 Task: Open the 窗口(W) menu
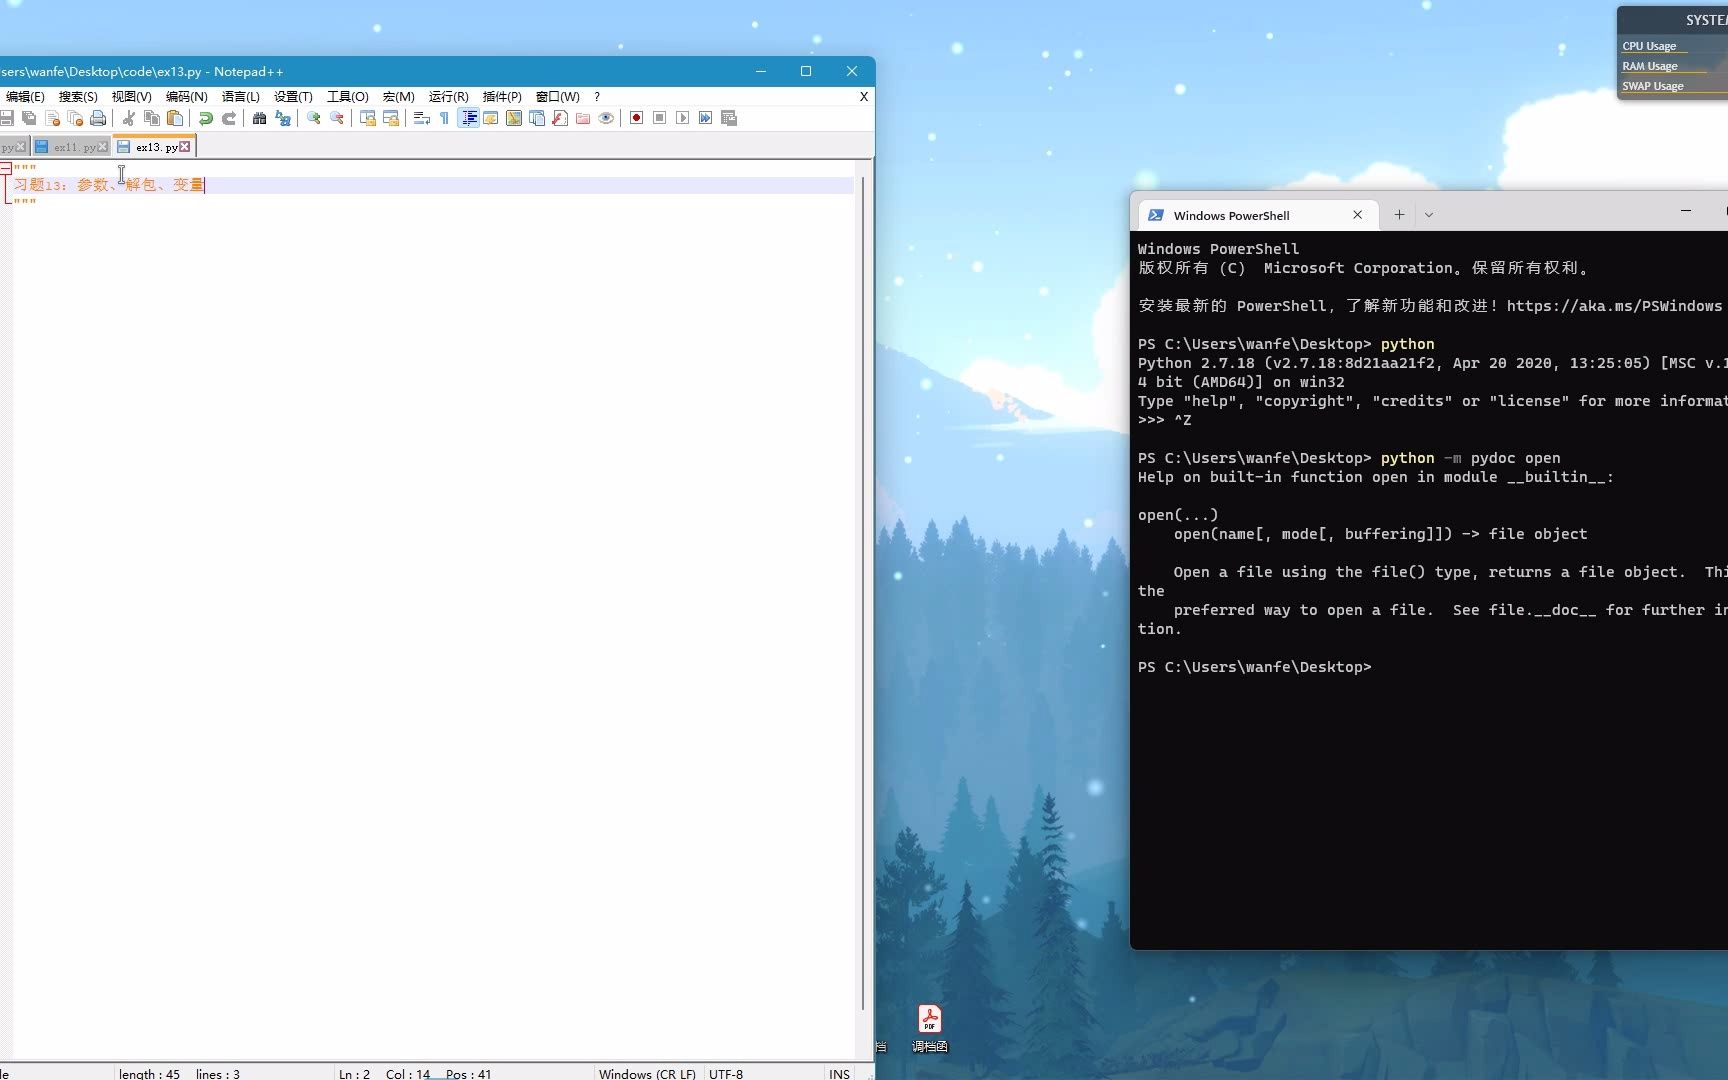pos(557,97)
